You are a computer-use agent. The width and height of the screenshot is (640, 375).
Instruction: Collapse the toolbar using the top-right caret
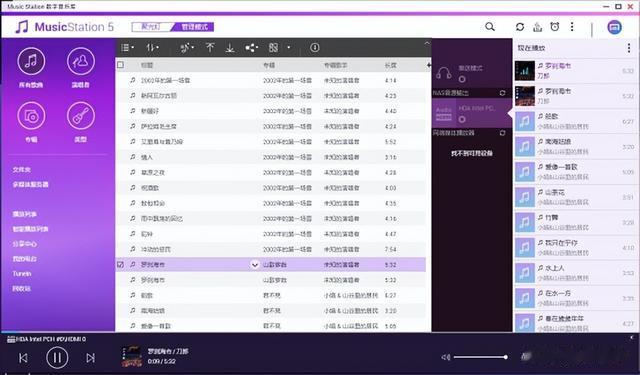[427, 43]
